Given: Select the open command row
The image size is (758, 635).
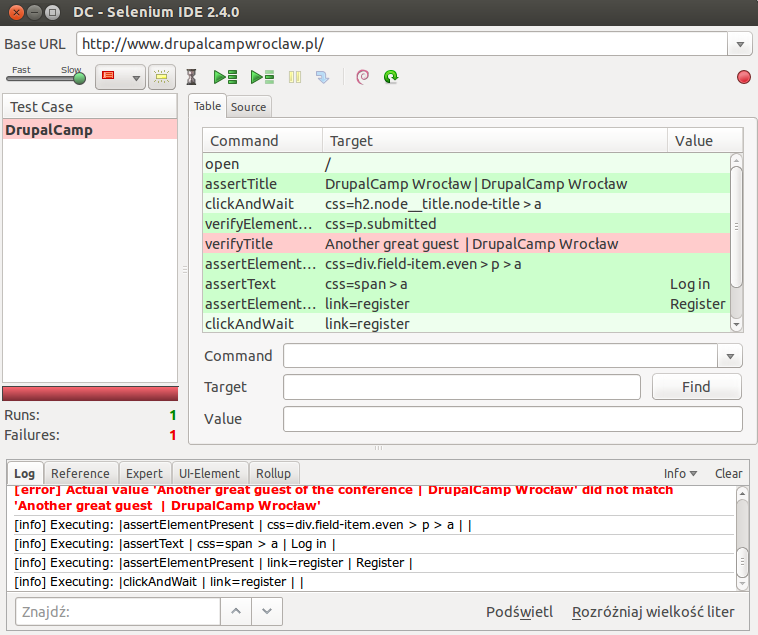Looking at the screenshot, I should 466,164.
